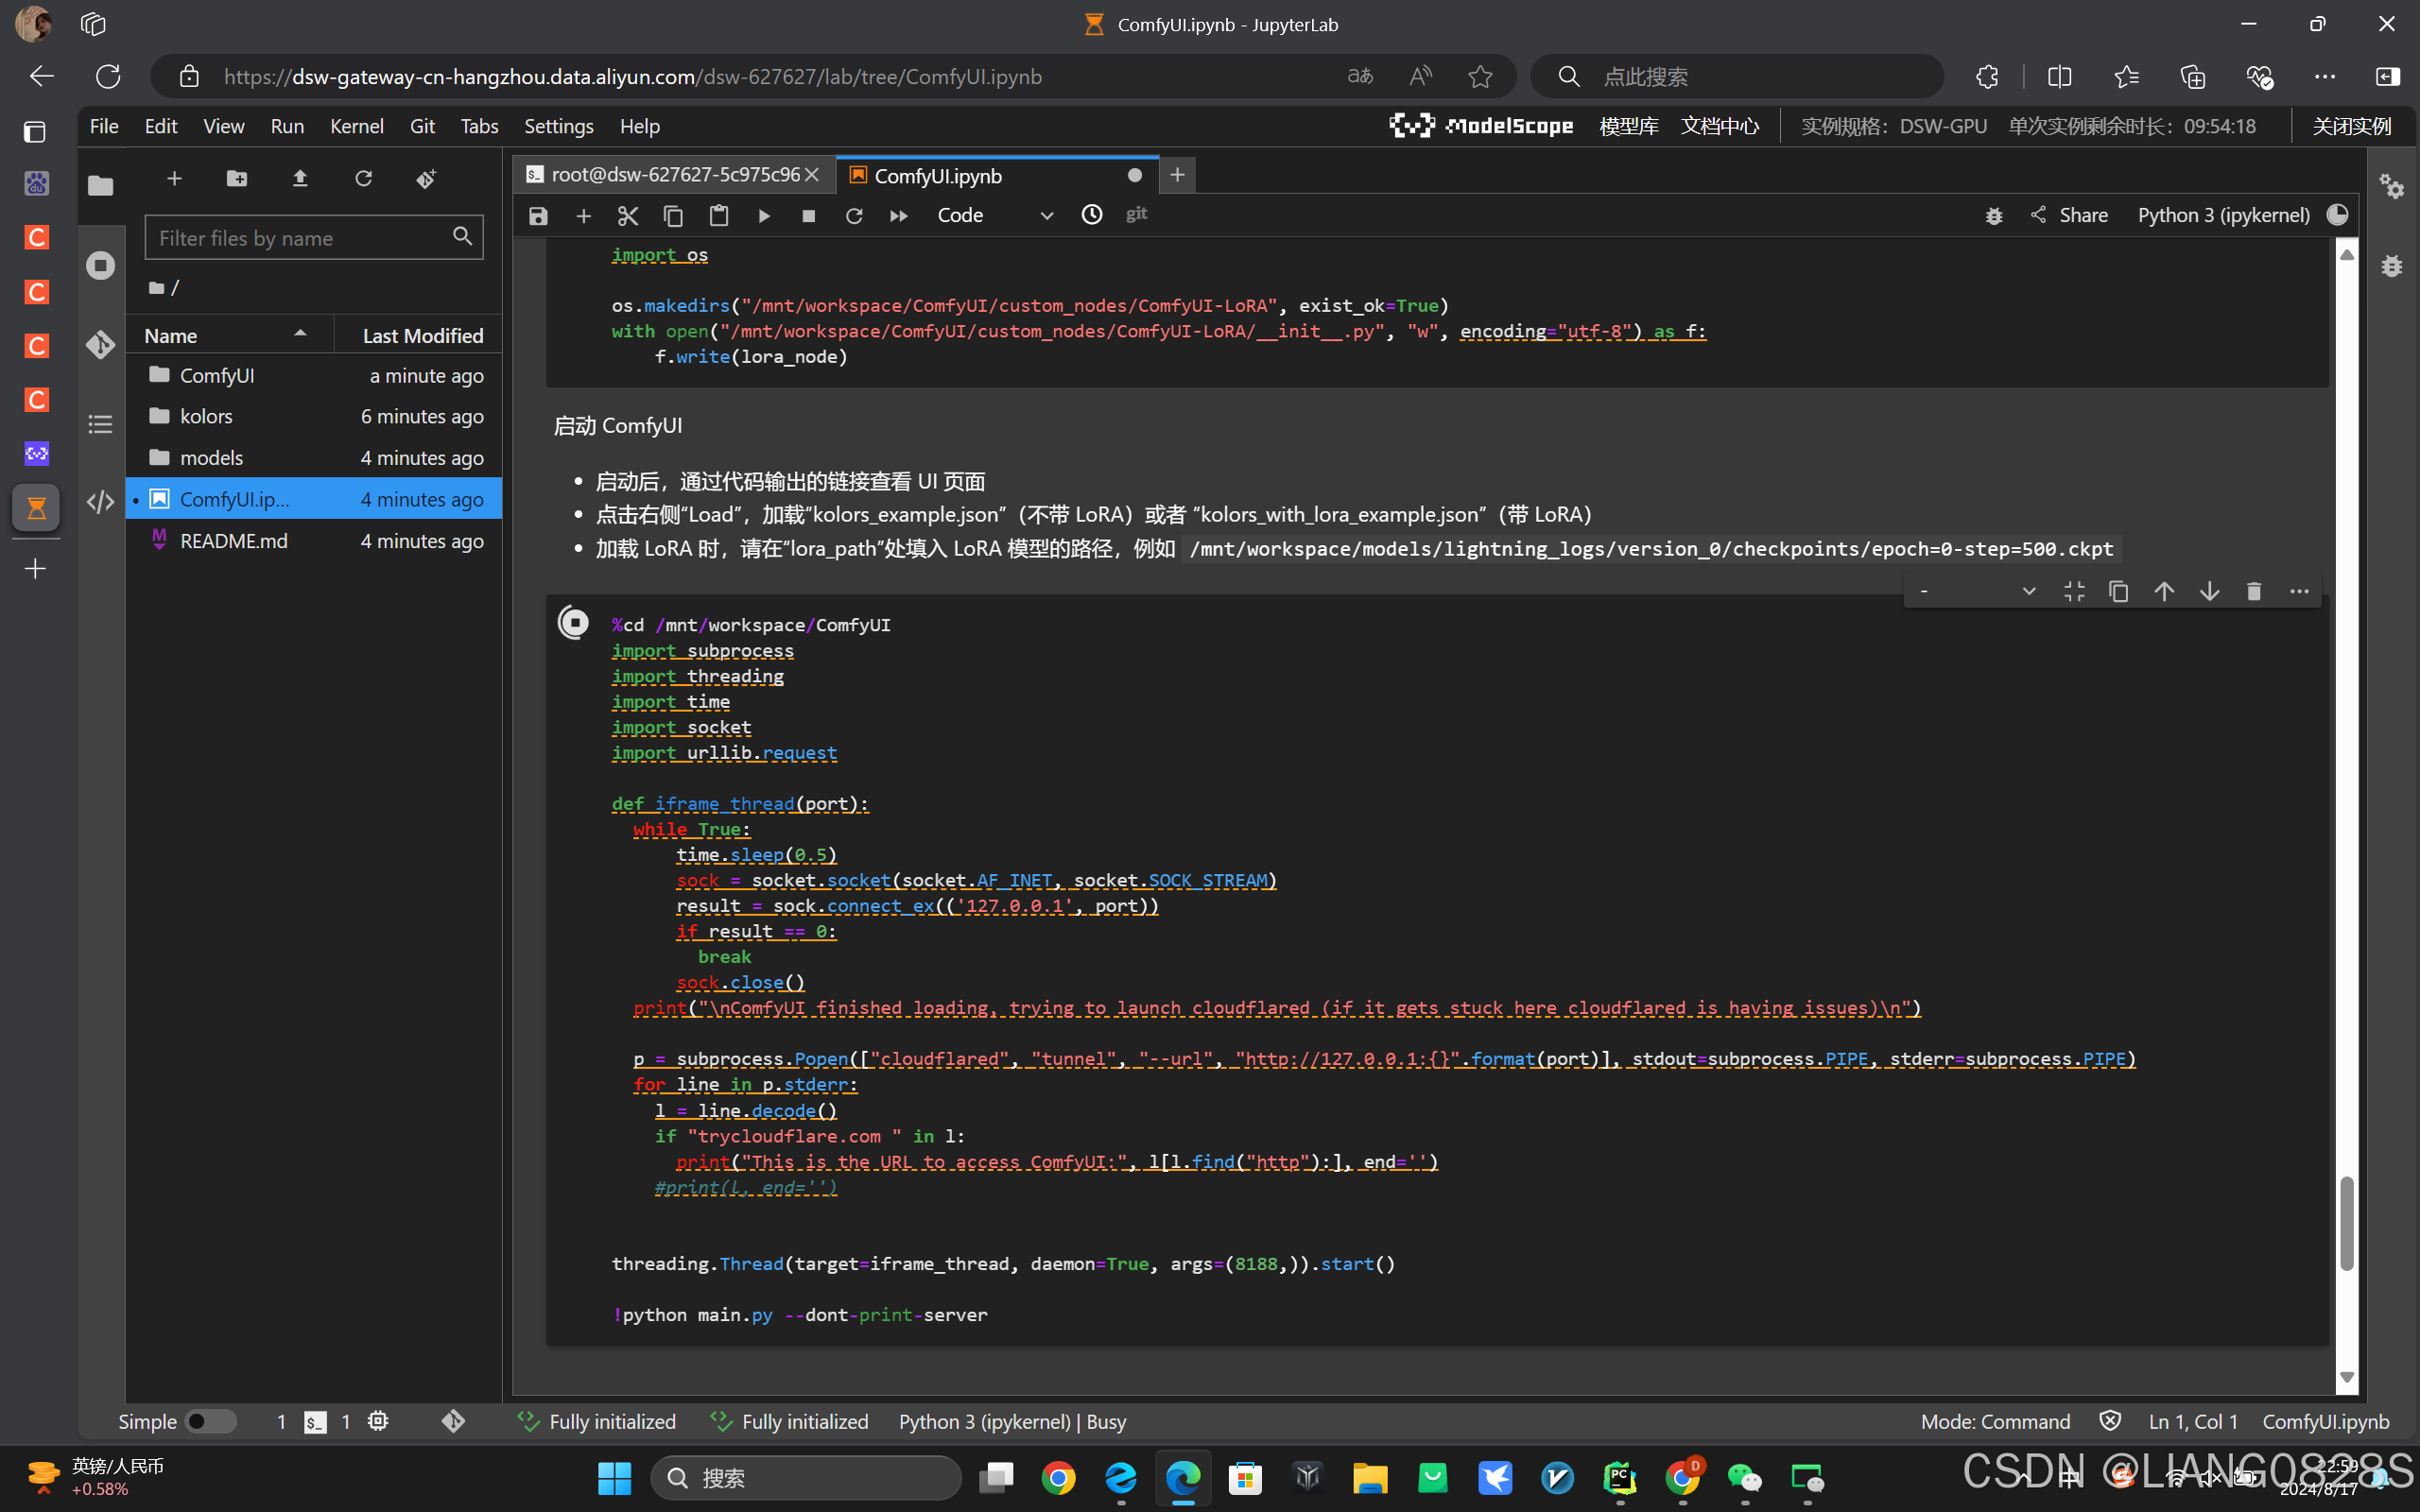Move the cell down with the arrow icon
The width and height of the screenshot is (2420, 1512).
pos(2209,591)
